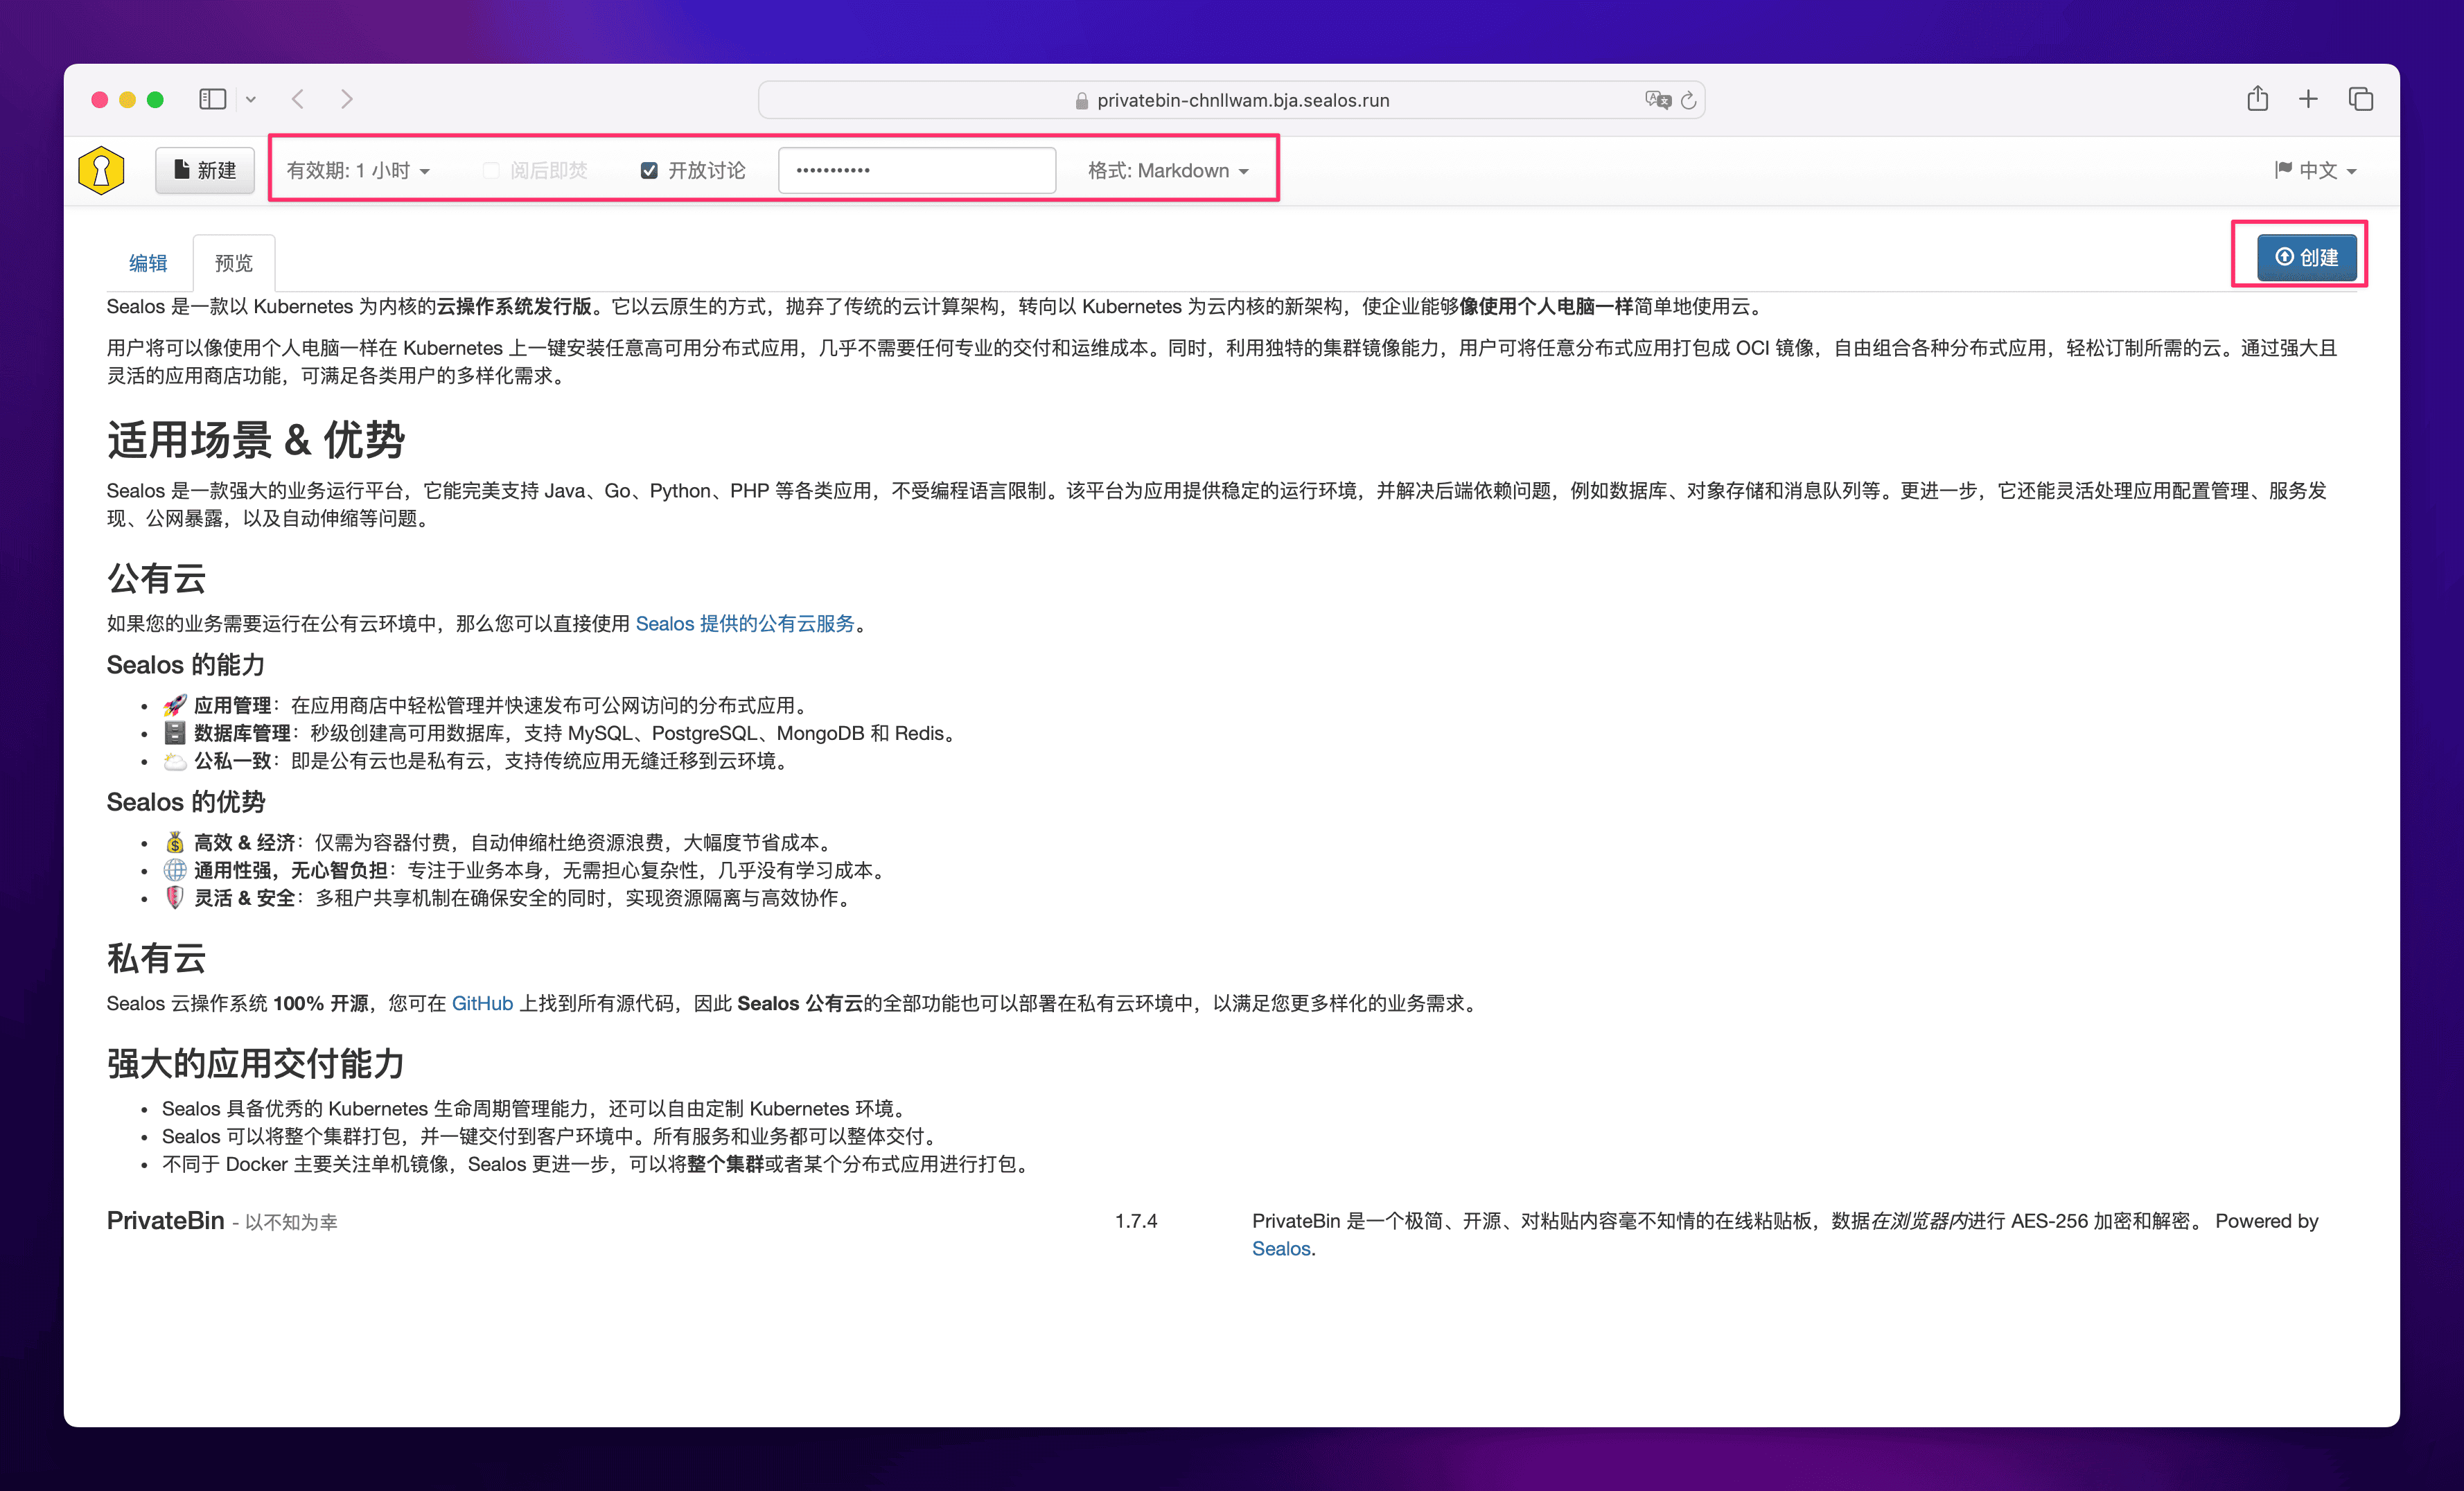Uncheck the 开放讨论 checkbox
Viewport: 2464px width, 1491px height.
pos(649,170)
